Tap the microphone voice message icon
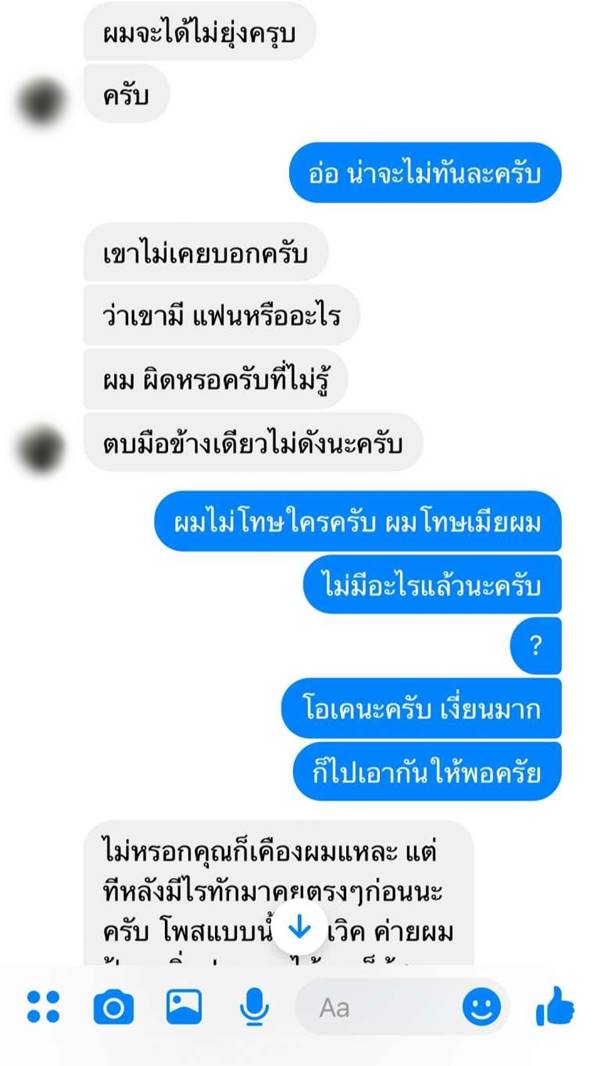The height and width of the screenshot is (1066, 600). (254, 1007)
